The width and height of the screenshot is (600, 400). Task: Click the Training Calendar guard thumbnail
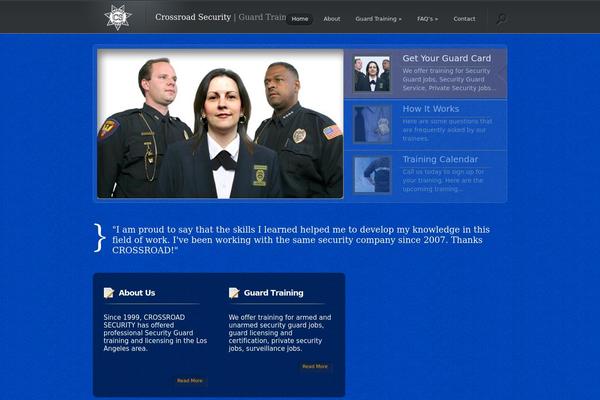[x=372, y=175]
